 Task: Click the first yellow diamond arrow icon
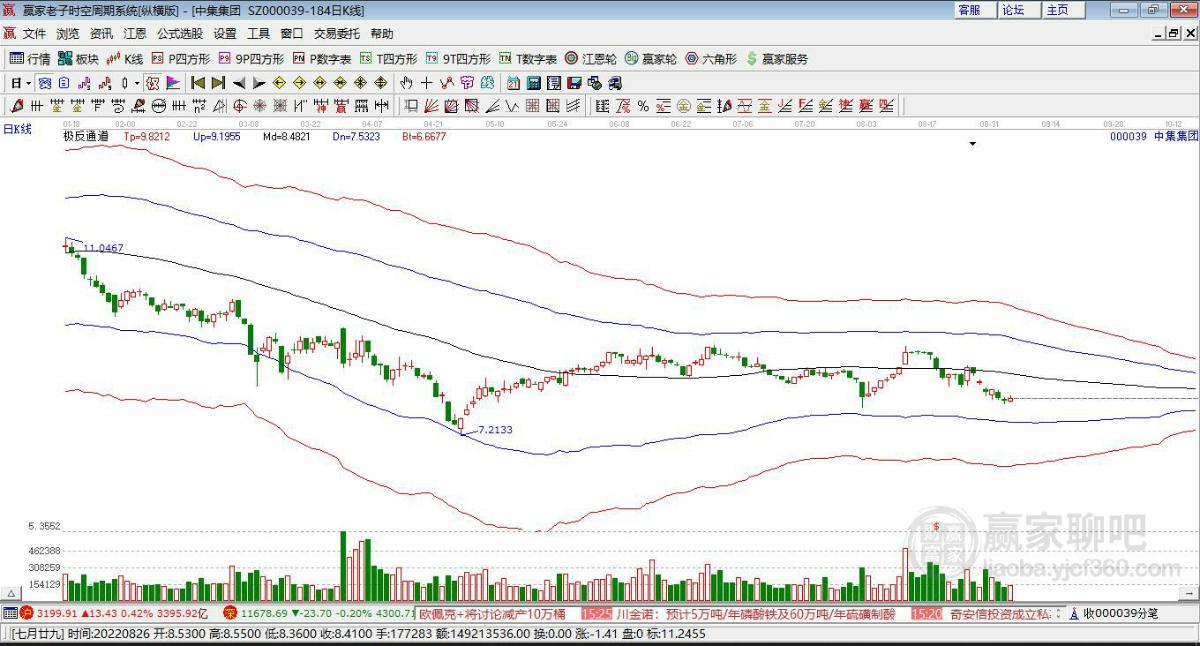tap(279, 82)
